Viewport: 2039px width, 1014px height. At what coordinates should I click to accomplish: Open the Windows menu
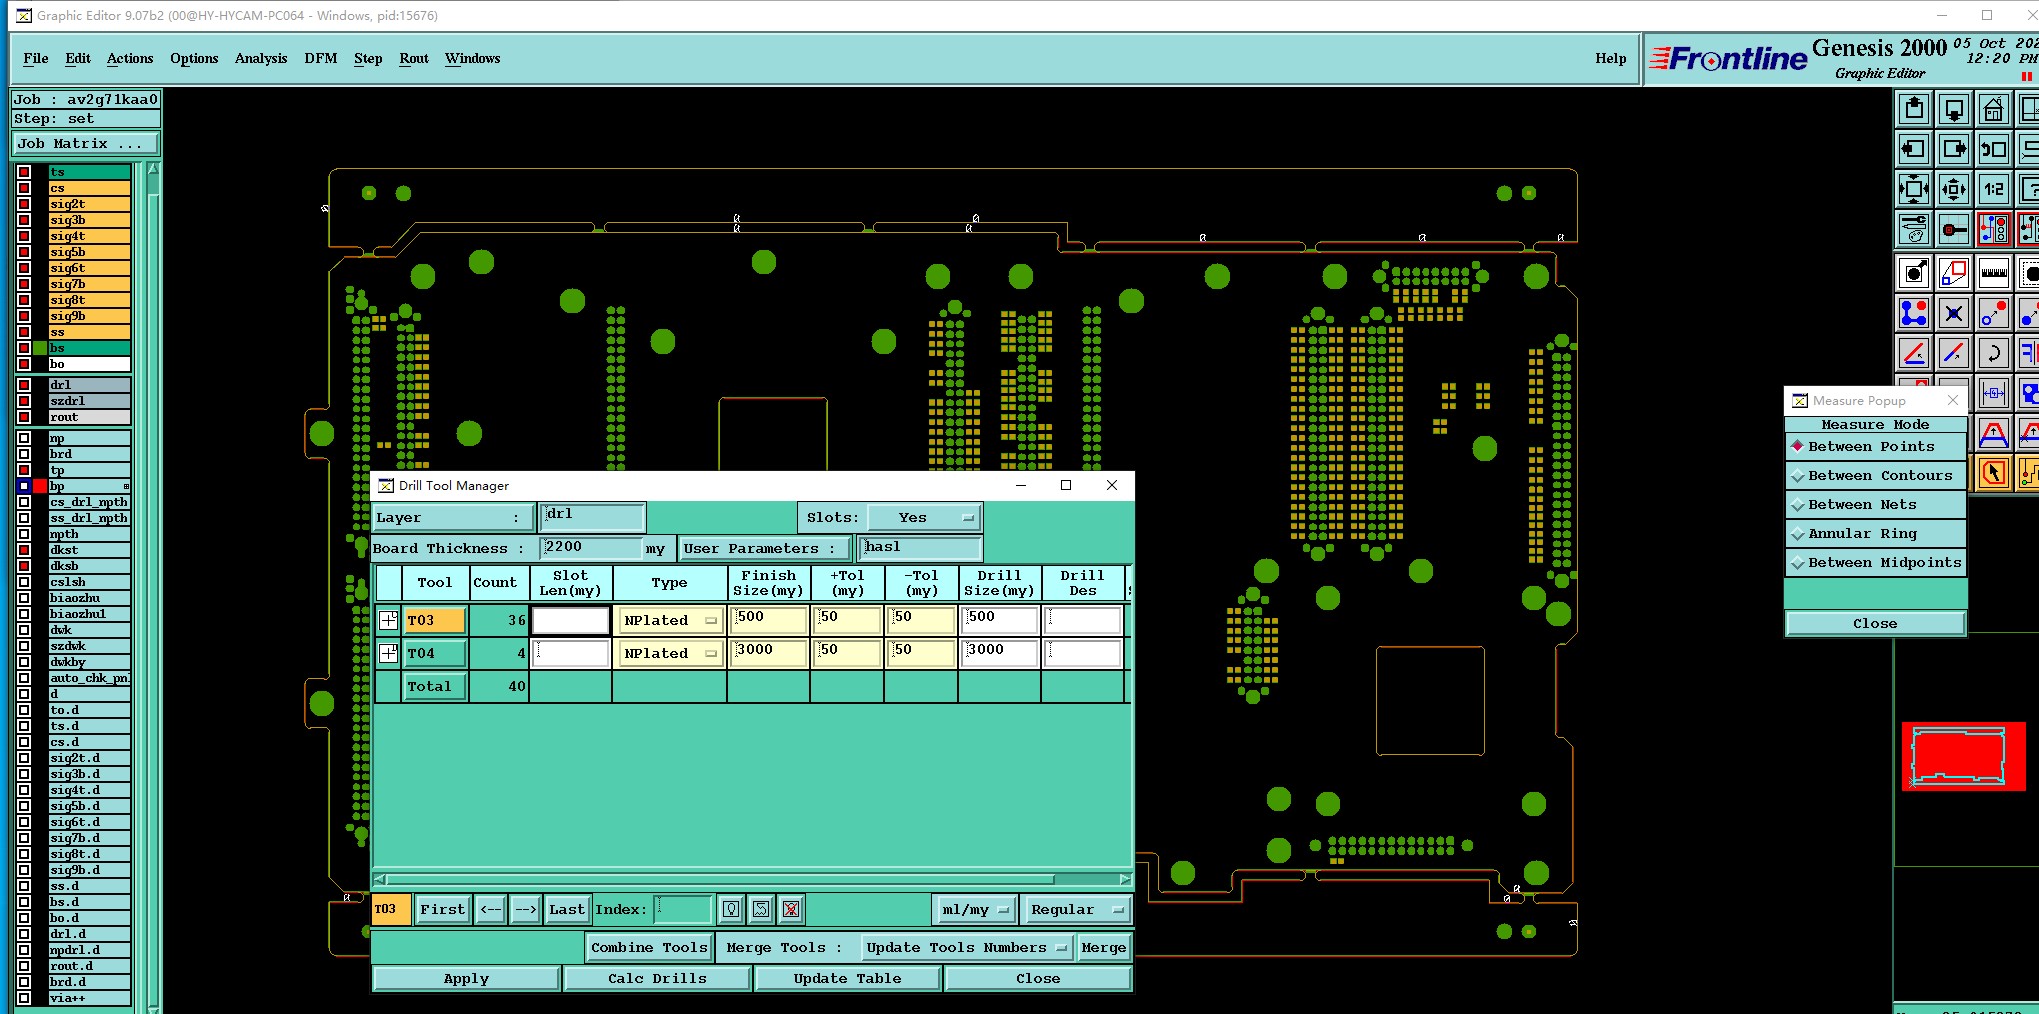[x=473, y=59]
